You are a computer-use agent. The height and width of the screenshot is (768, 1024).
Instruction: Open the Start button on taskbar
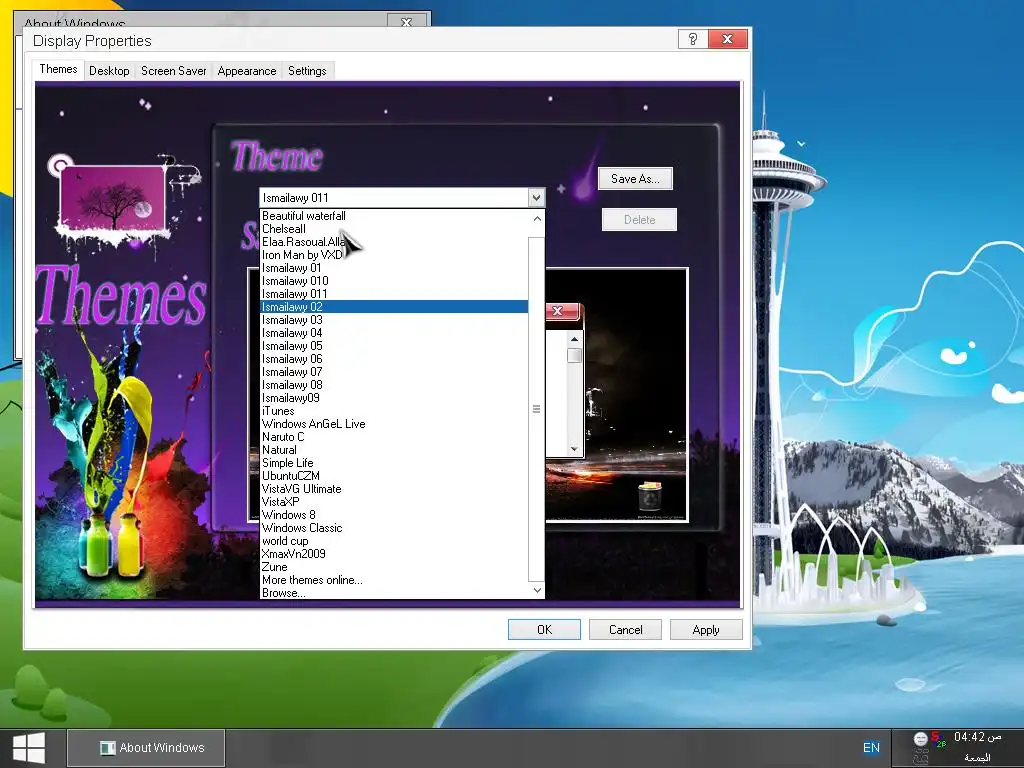click(29, 748)
